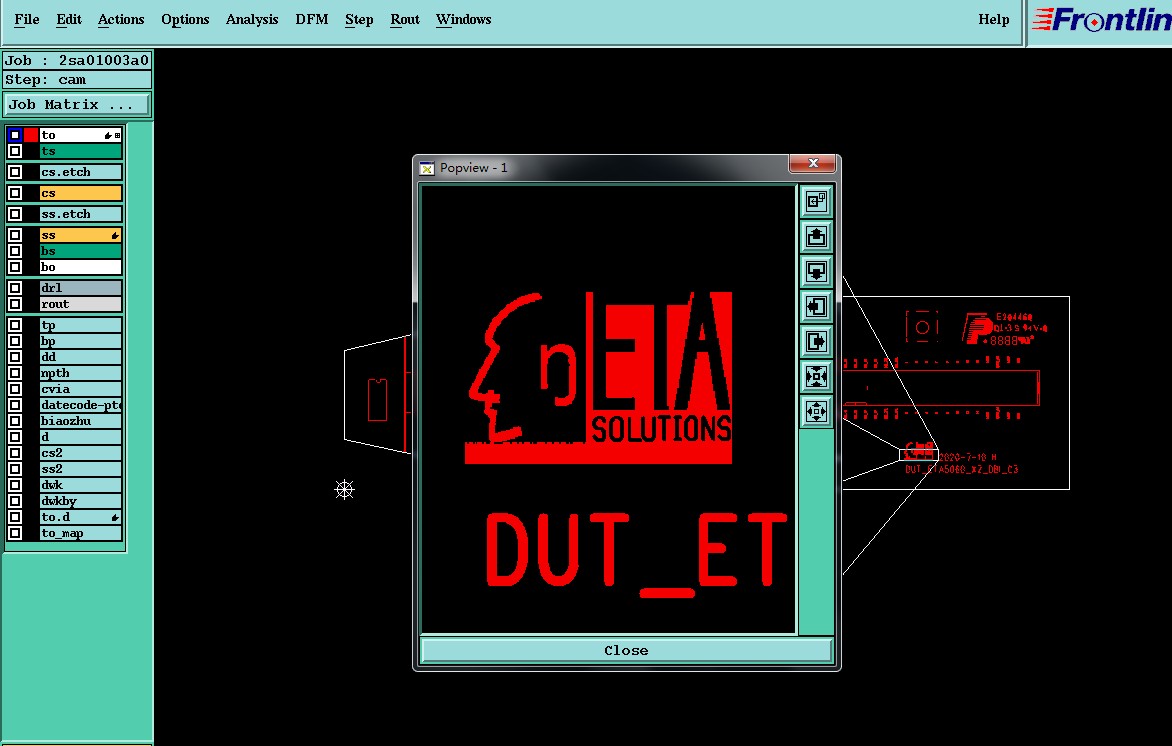Select layer name bs
This screenshot has height=746, width=1172.
tap(81, 251)
